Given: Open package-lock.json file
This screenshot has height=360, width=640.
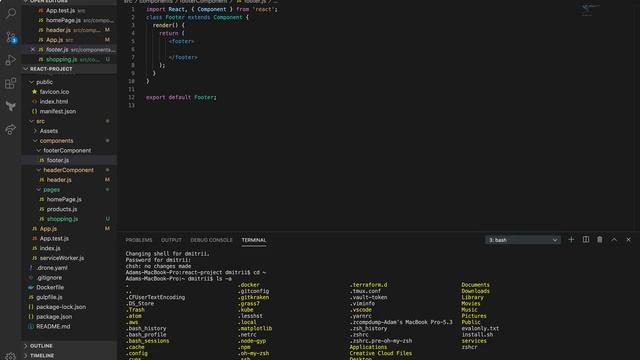Looking at the screenshot, I should coord(69,307).
